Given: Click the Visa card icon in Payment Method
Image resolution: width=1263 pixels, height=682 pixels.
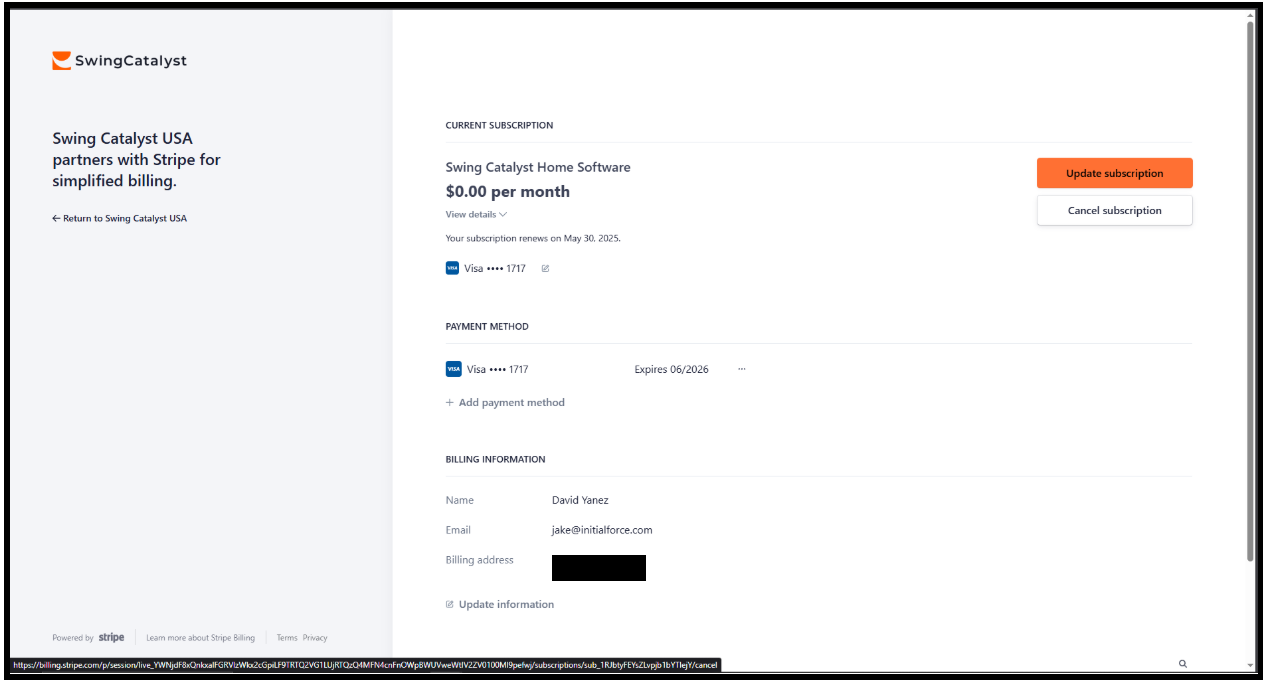Looking at the screenshot, I should (453, 369).
